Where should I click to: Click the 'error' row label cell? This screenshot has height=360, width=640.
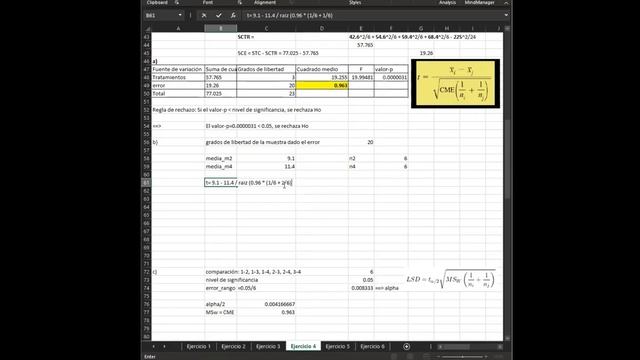click(178, 85)
